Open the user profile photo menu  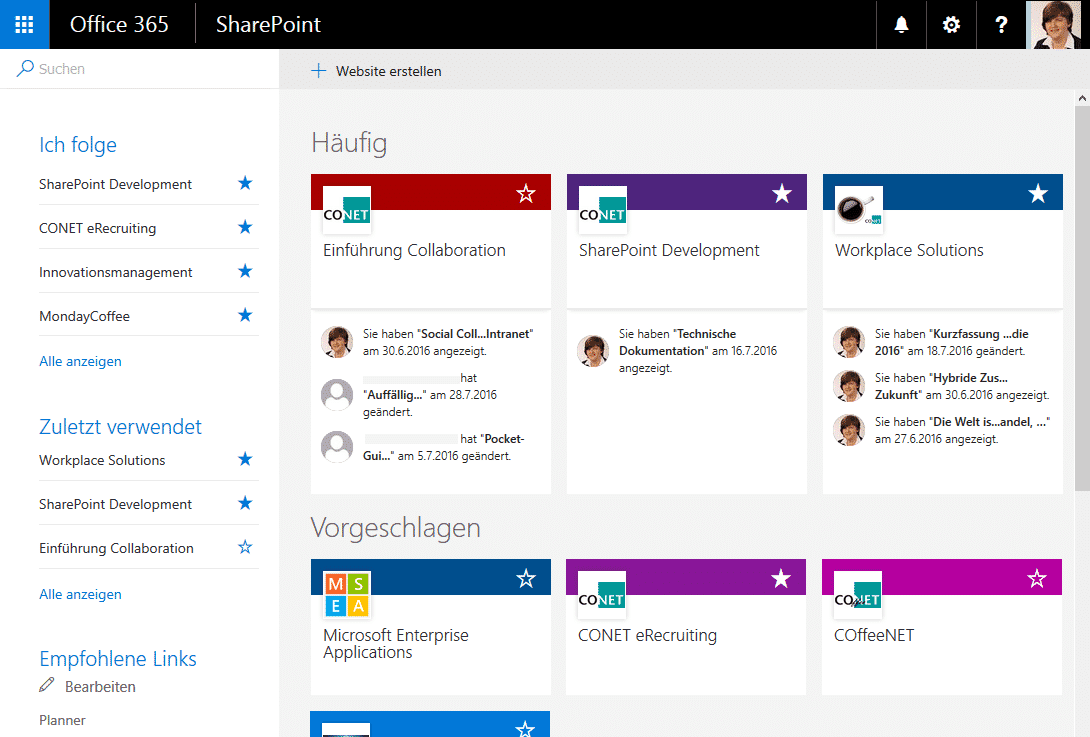pos(1055,24)
